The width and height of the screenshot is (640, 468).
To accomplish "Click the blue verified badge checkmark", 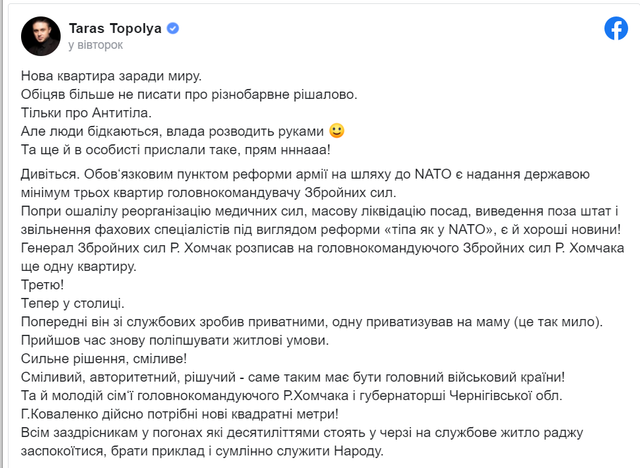I will [173, 28].
